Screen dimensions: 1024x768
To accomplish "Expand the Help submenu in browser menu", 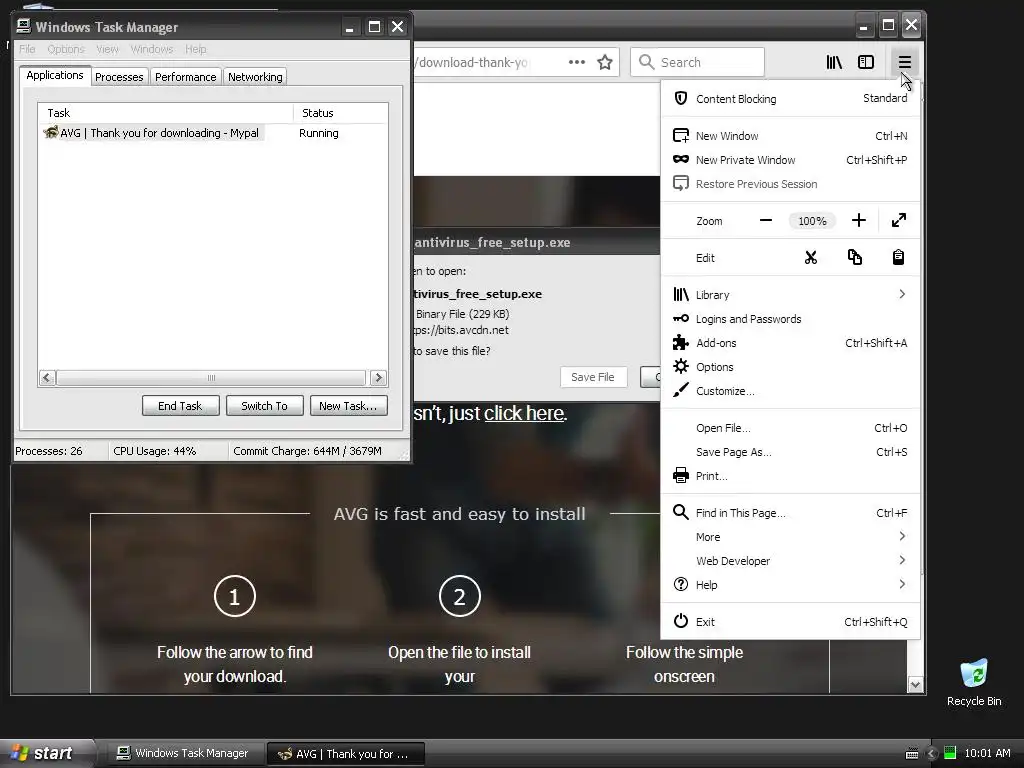I will (x=790, y=585).
